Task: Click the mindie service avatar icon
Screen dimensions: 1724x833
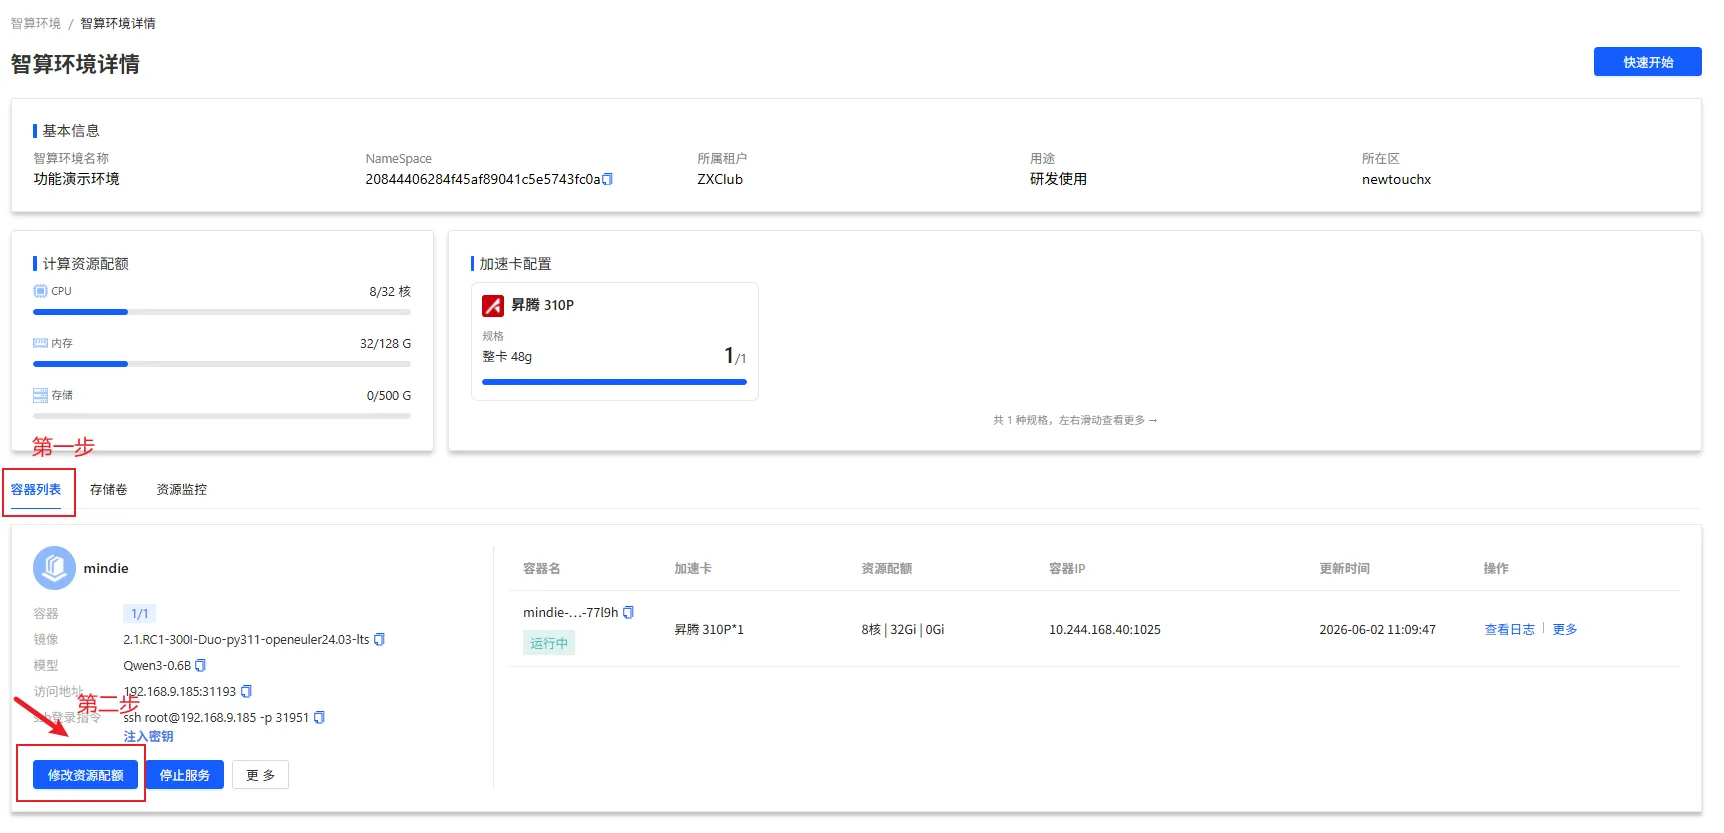Action: point(54,568)
